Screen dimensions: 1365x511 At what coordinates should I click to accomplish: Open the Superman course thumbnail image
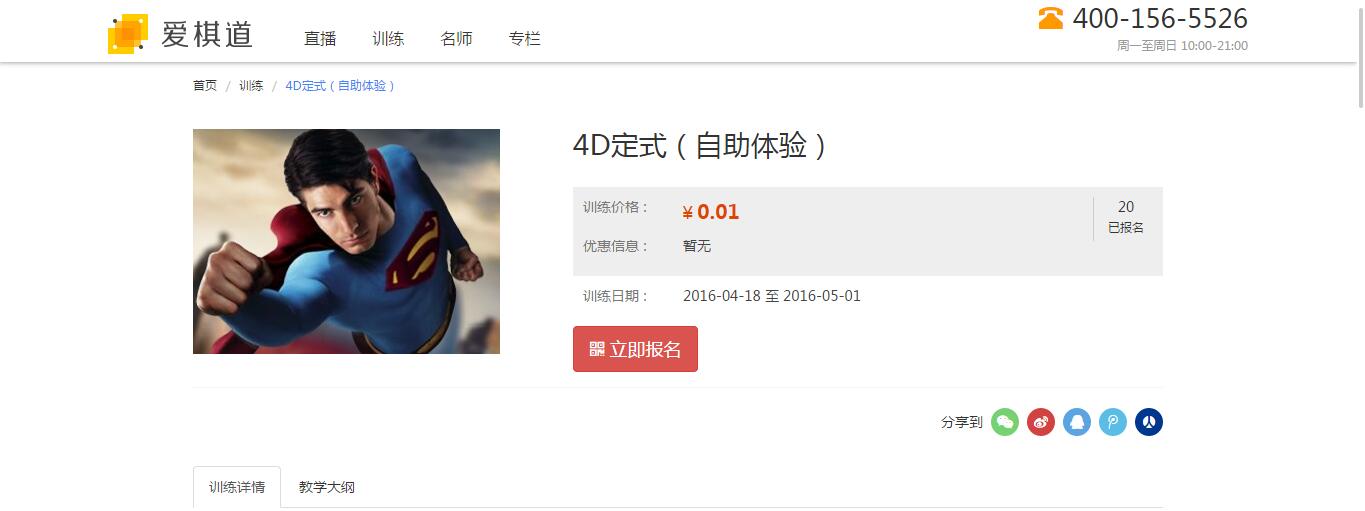click(346, 241)
